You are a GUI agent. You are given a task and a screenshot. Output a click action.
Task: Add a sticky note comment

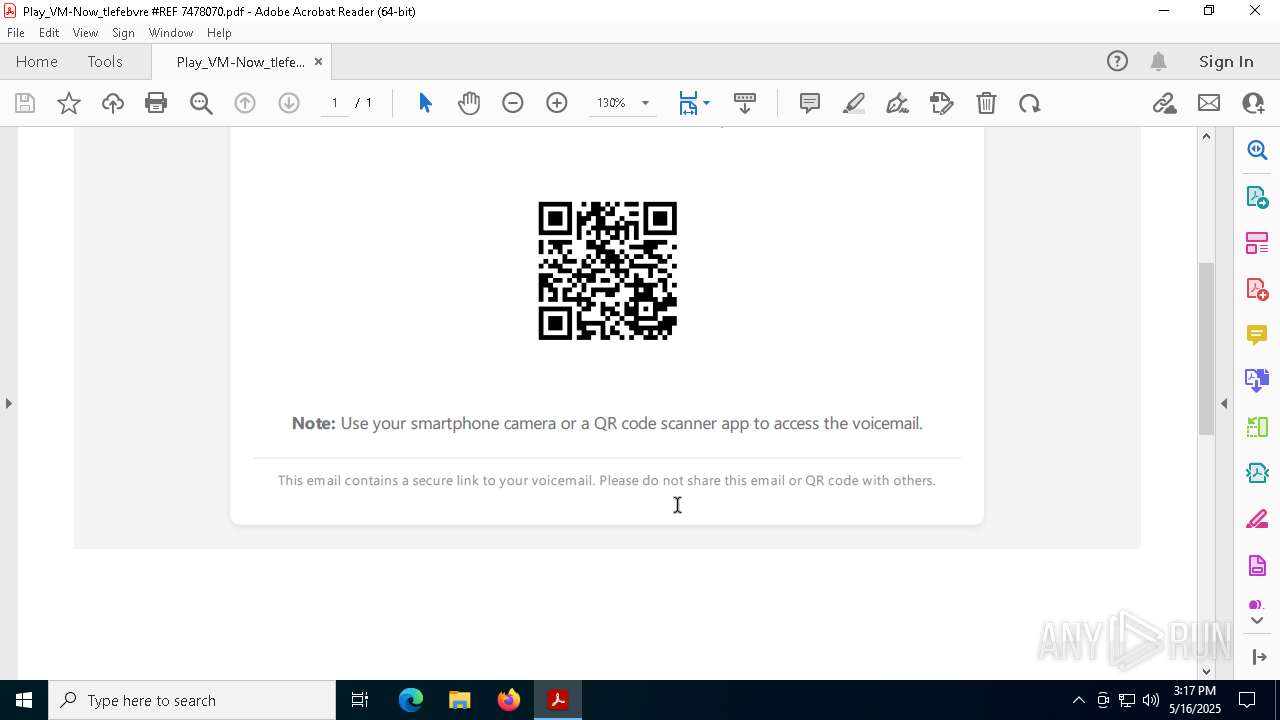[810, 103]
